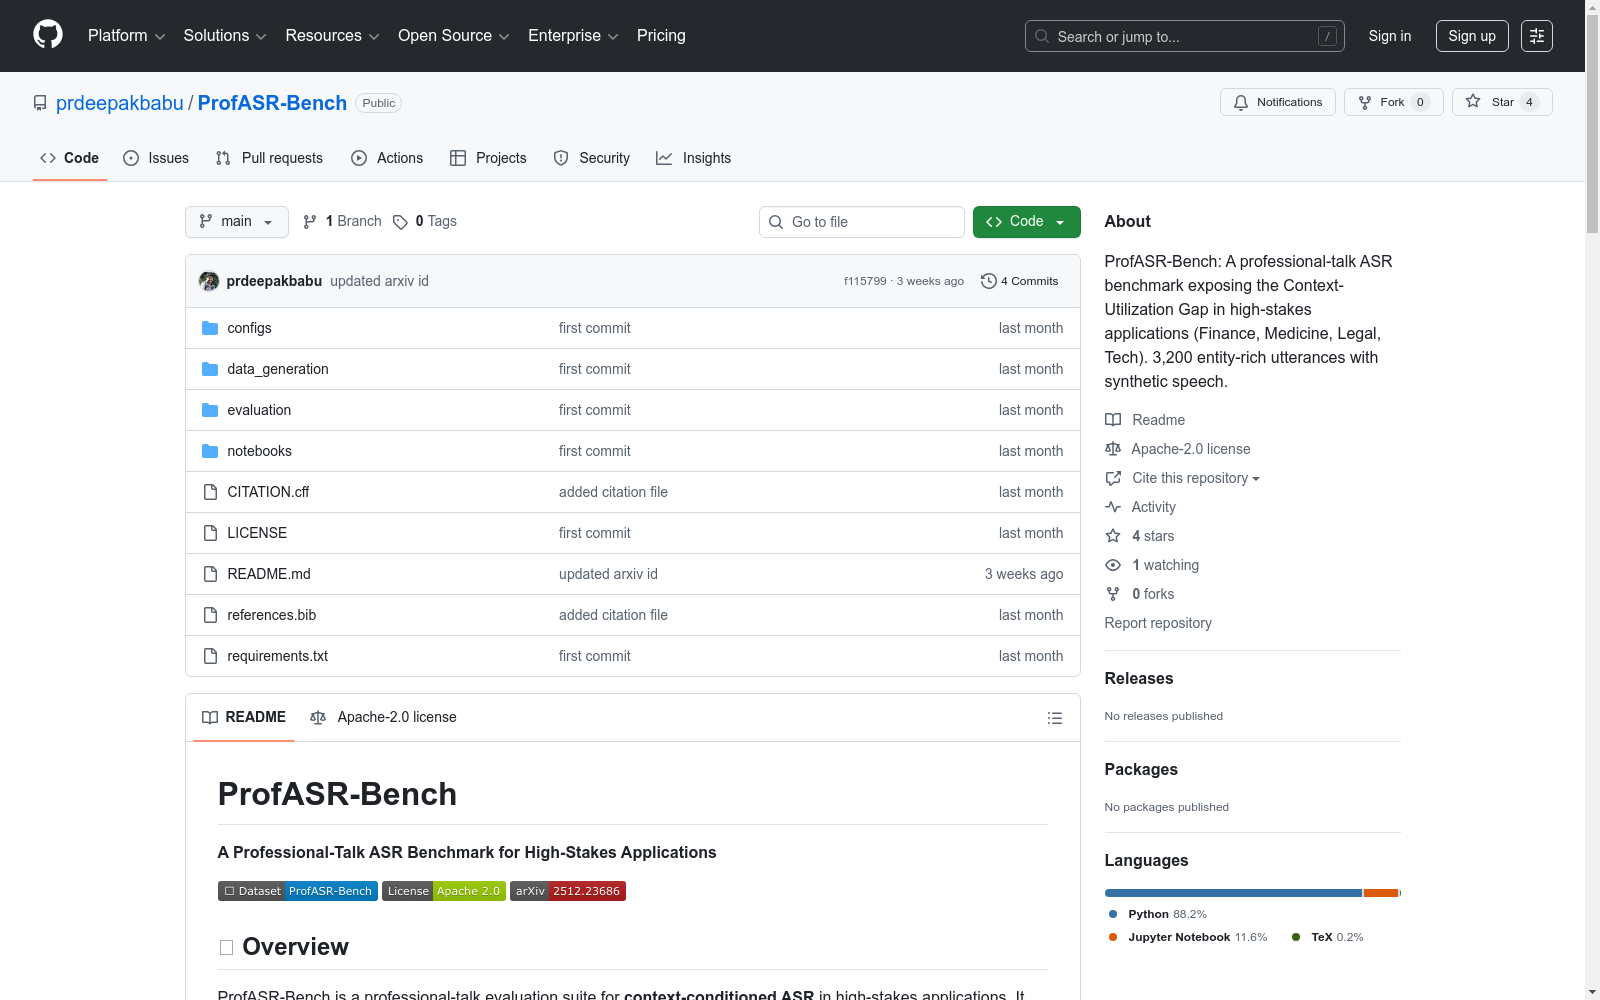This screenshot has height=1000, width=1600.
Task: Open the Platform menu
Action: [x=127, y=36]
